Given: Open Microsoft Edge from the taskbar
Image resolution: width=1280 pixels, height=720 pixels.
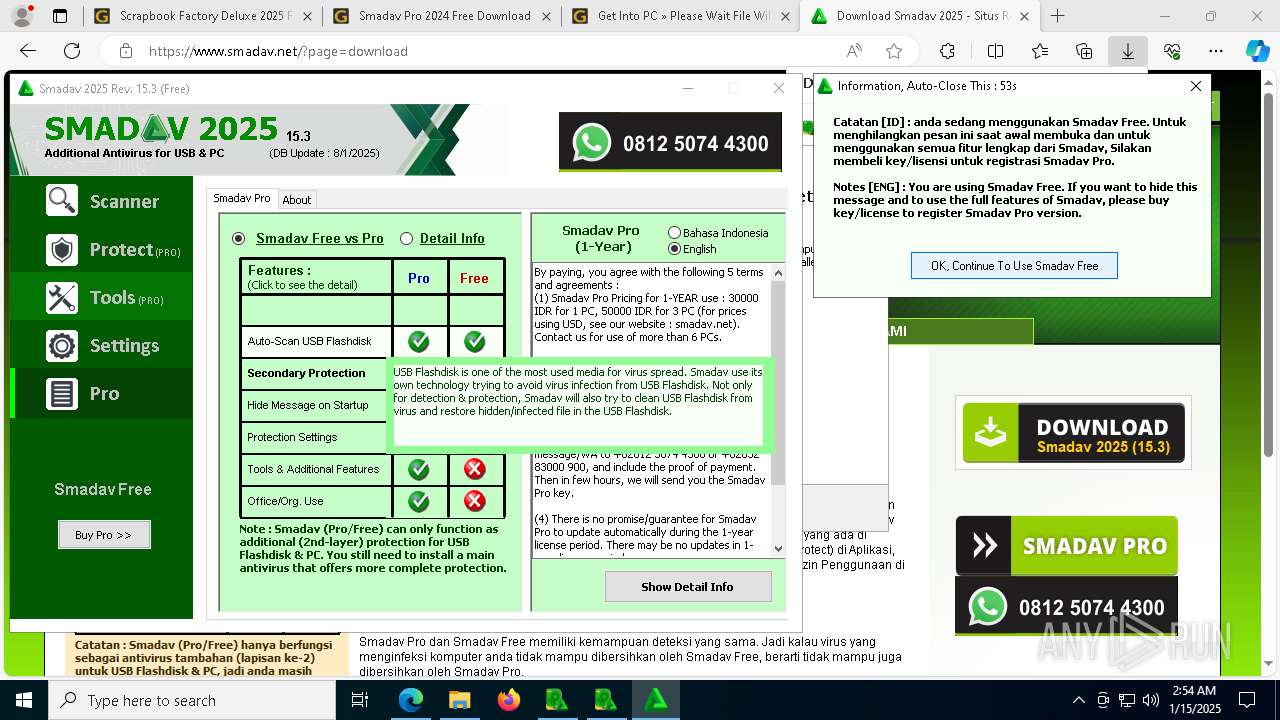Looking at the screenshot, I should (x=411, y=700).
